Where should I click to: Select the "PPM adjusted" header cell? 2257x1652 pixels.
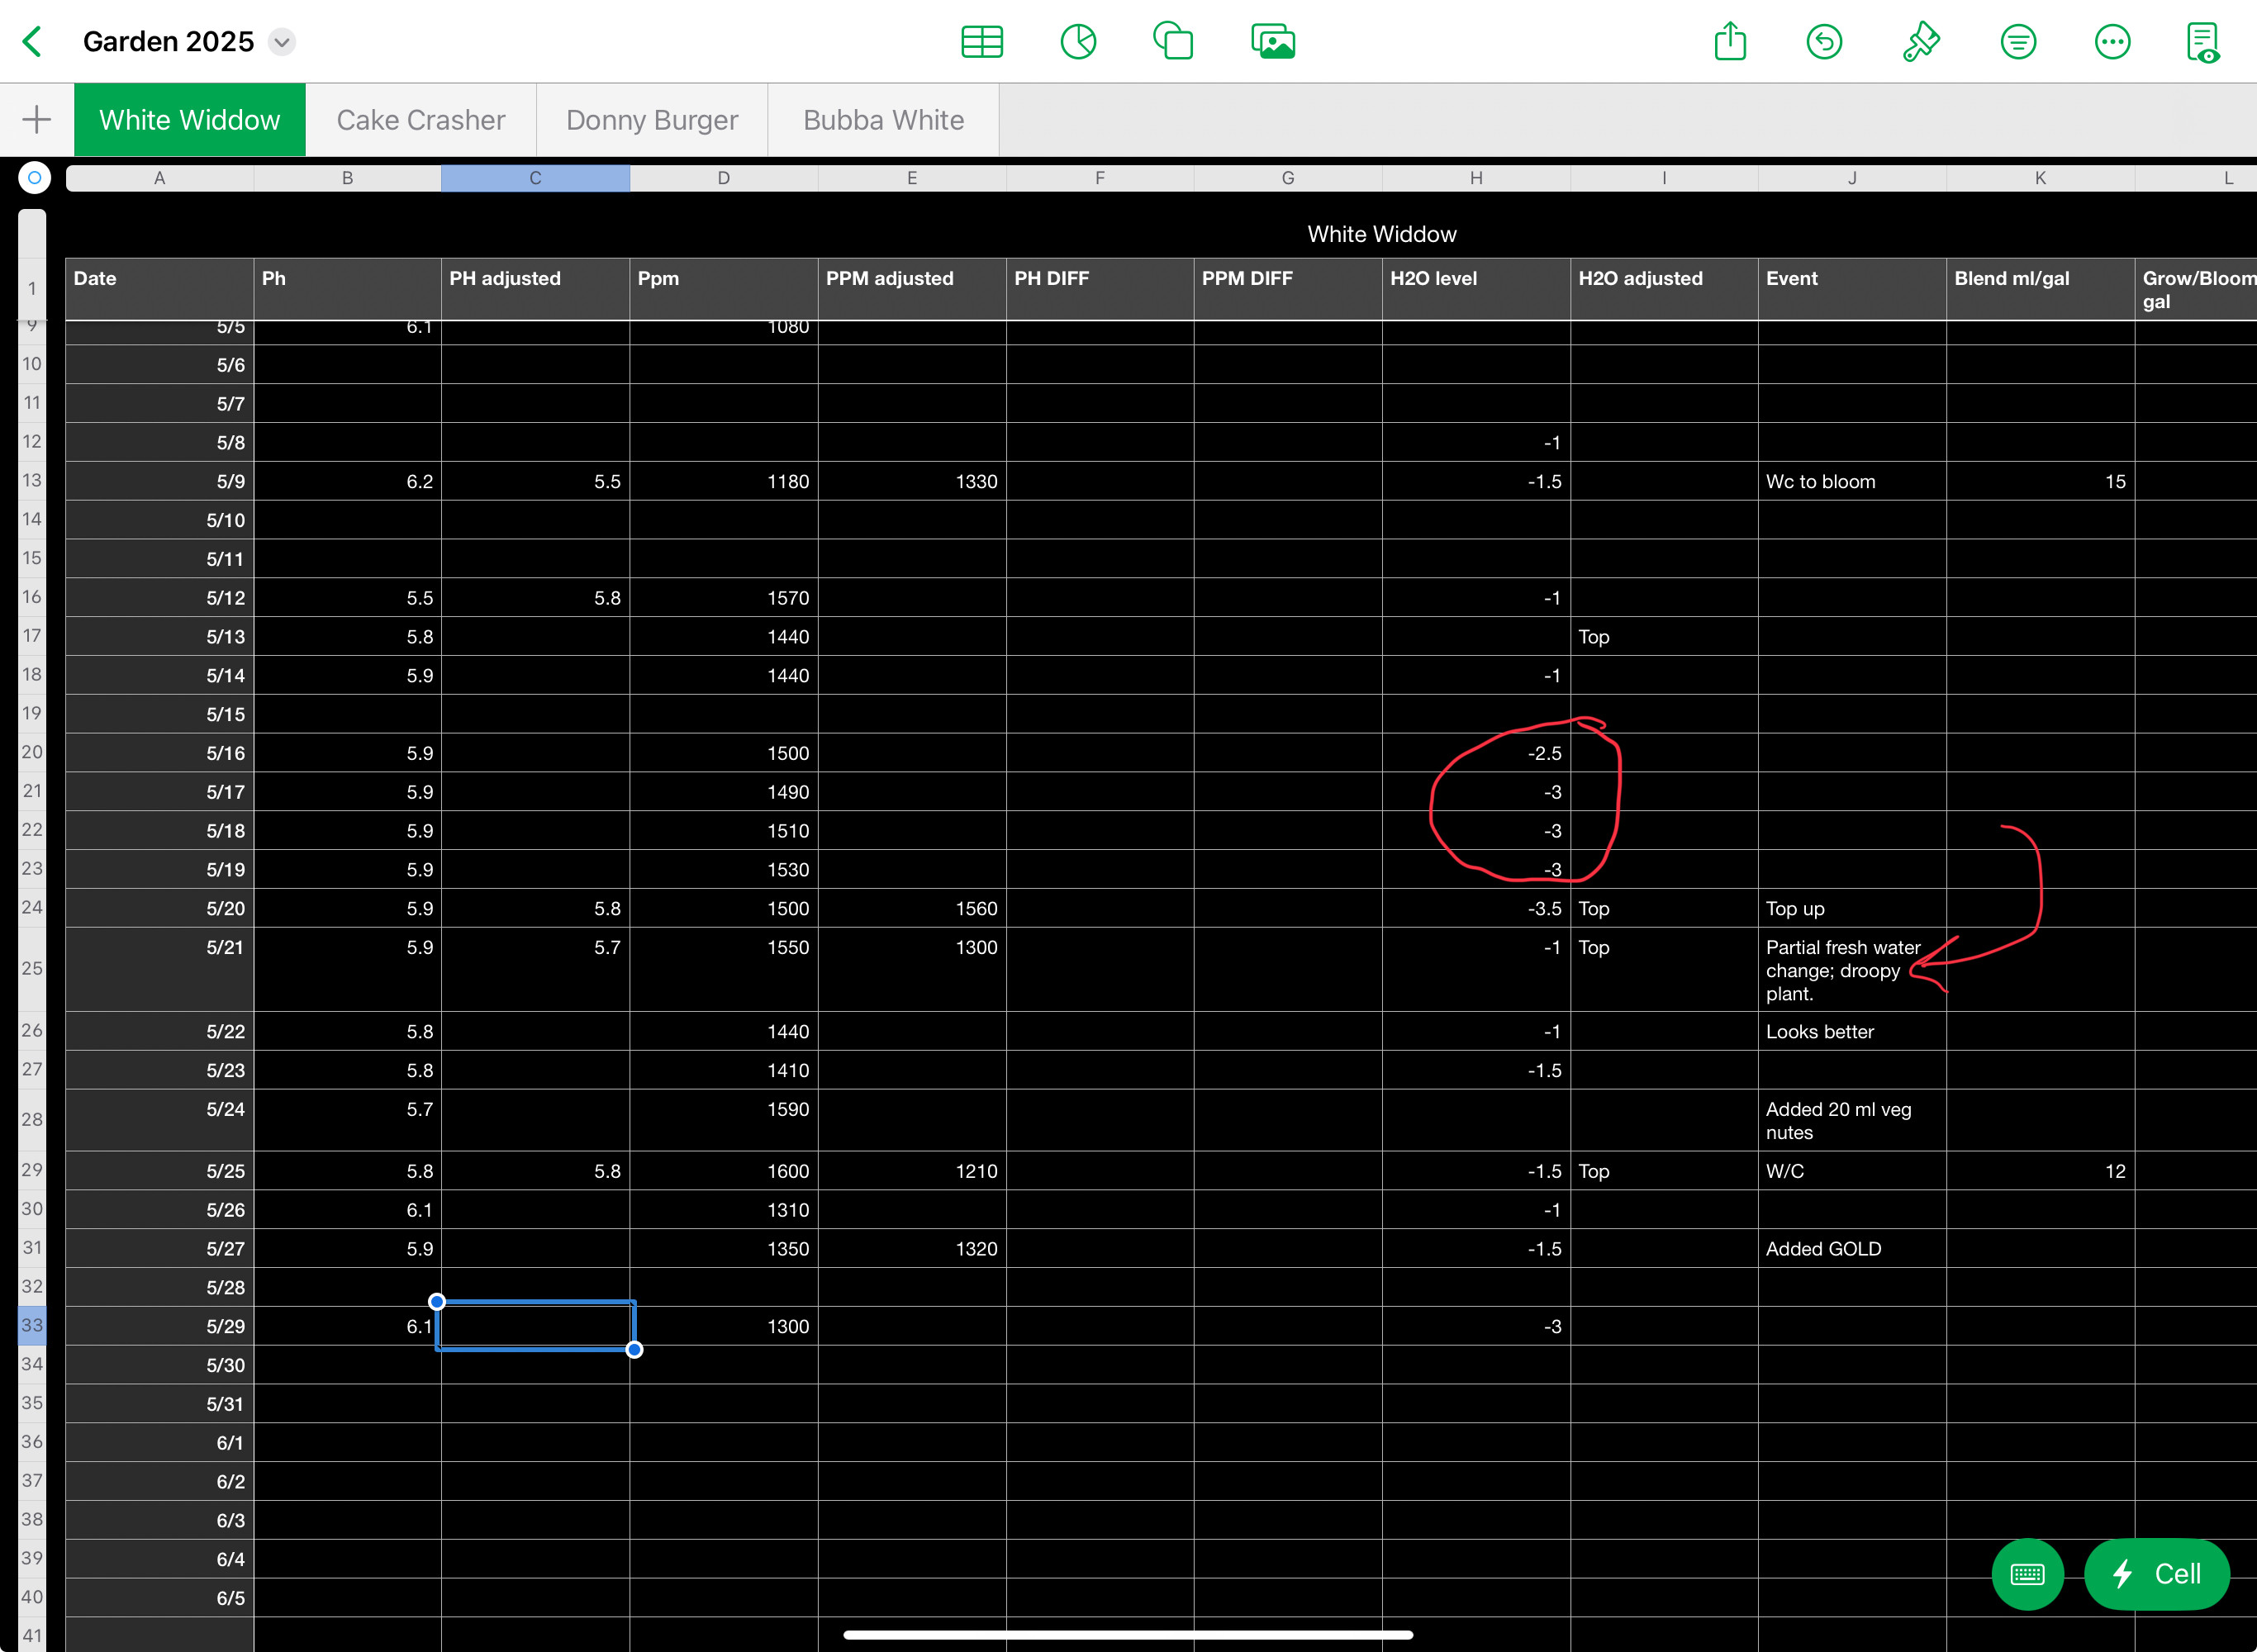[x=912, y=290]
